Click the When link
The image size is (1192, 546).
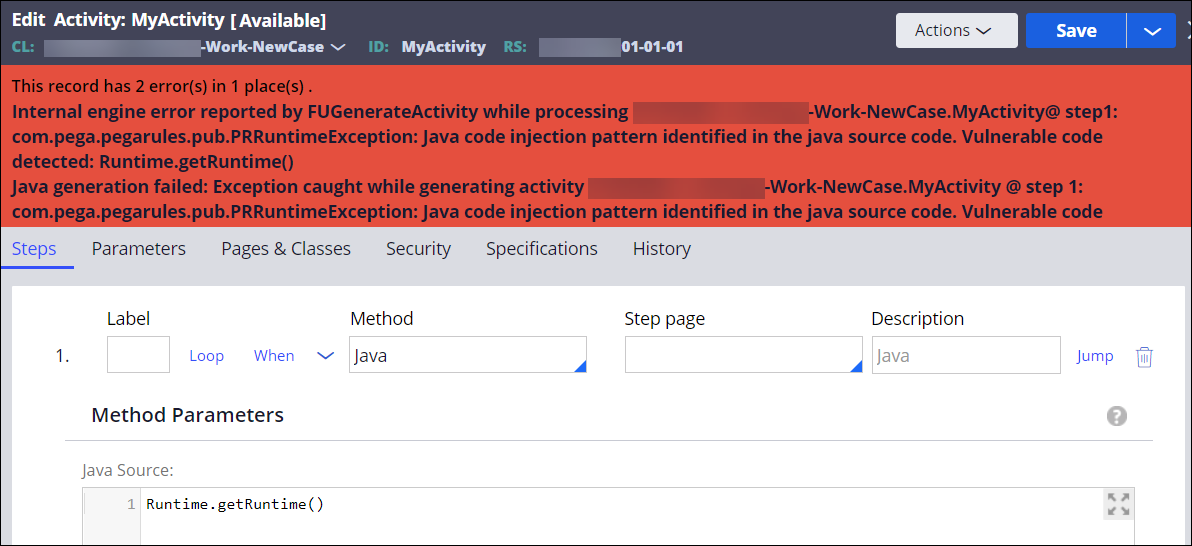(273, 356)
